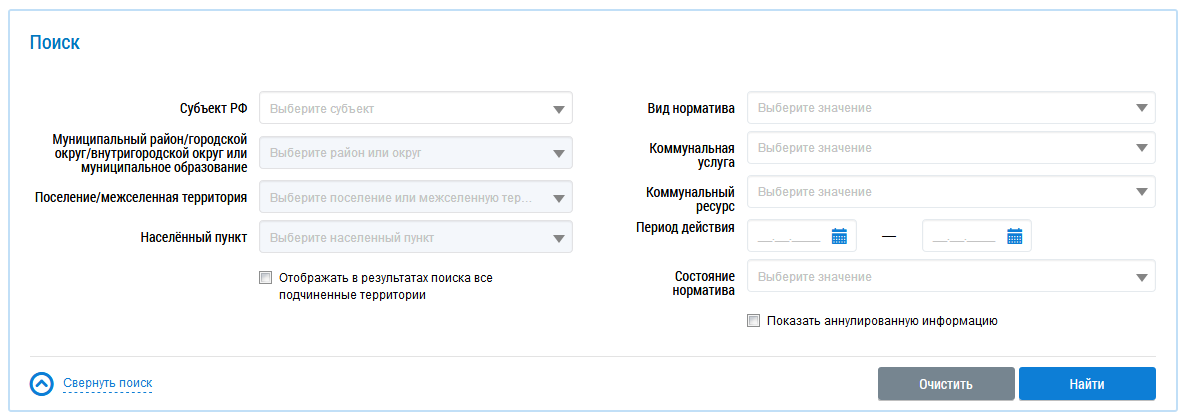
Task: Click dropdown arrow in Вид норматива field
Action: (x=1142, y=108)
